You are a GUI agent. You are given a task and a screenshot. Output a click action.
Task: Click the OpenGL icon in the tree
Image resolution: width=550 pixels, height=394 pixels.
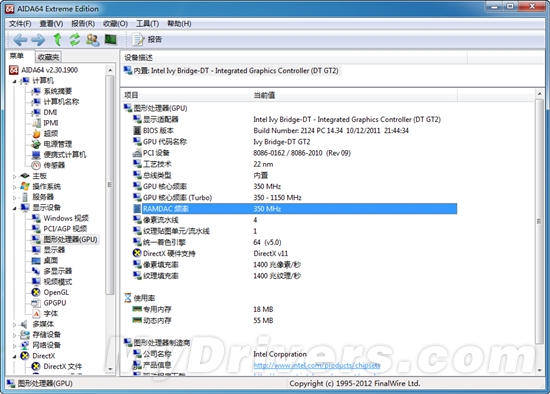[36, 292]
